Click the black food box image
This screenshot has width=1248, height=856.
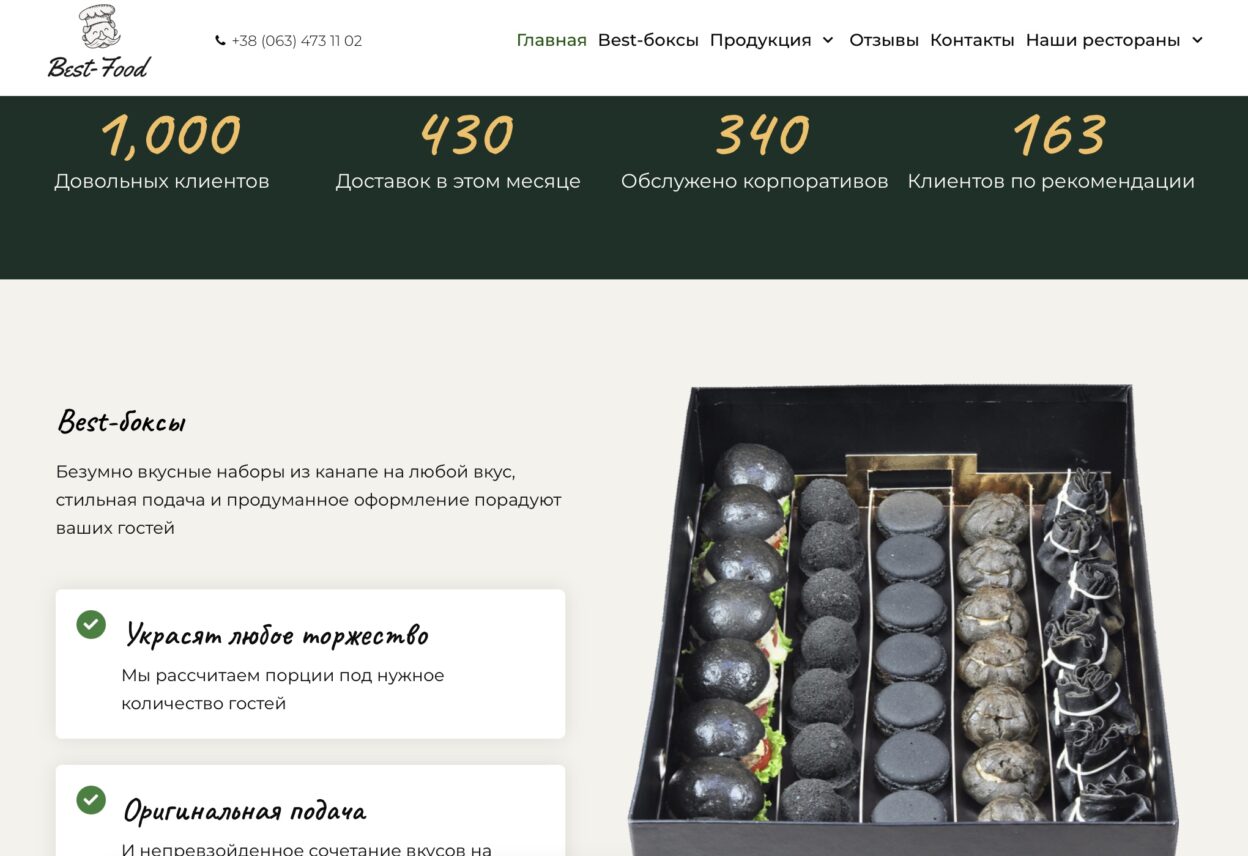point(905,620)
